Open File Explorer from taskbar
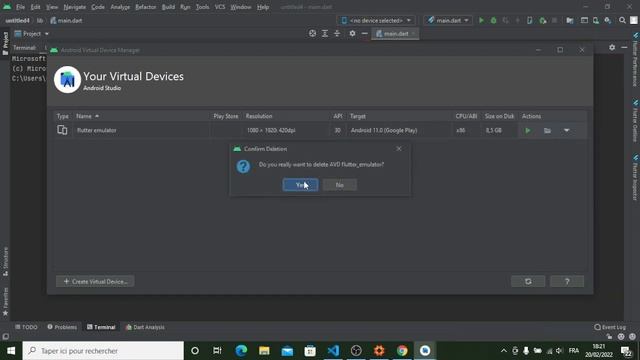 (x=264, y=351)
